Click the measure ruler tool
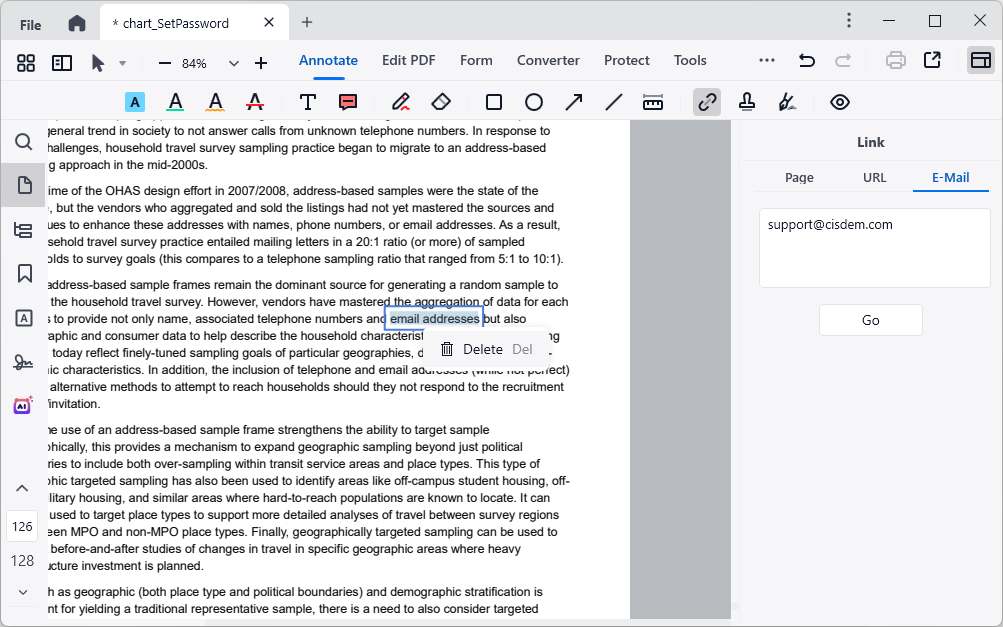 653,102
